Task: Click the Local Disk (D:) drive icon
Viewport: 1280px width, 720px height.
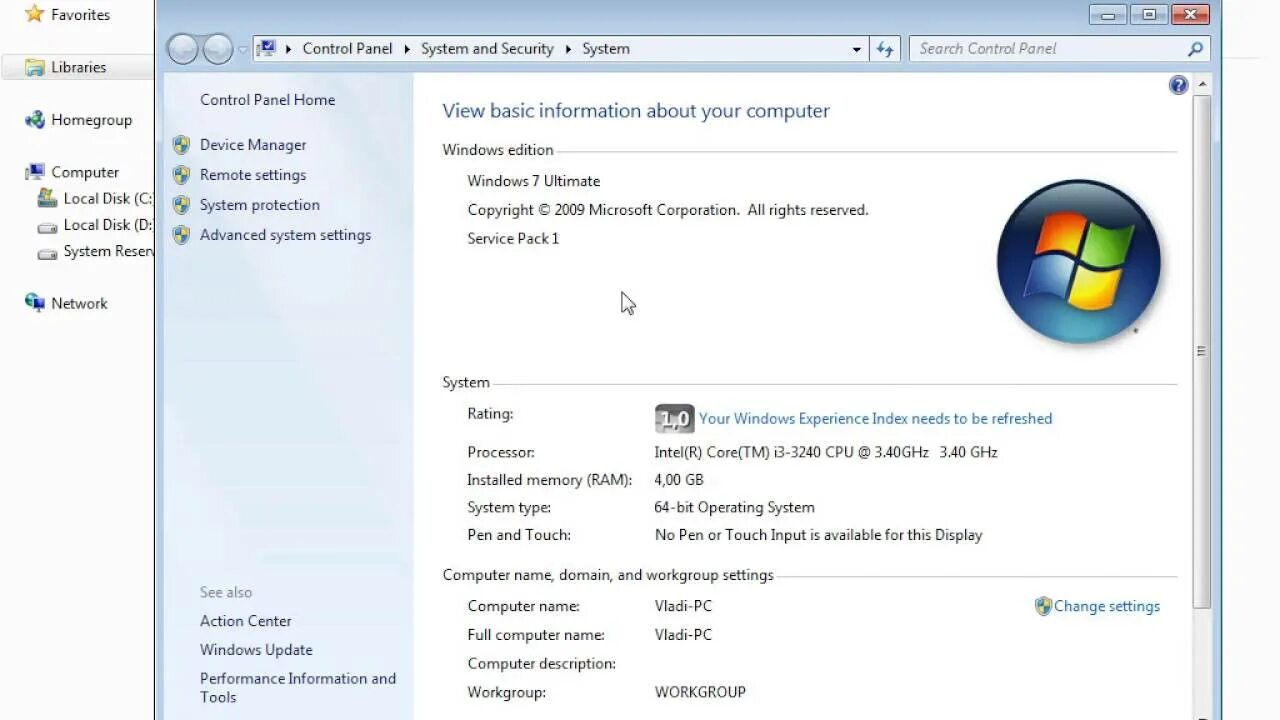Action: tap(47, 227)
